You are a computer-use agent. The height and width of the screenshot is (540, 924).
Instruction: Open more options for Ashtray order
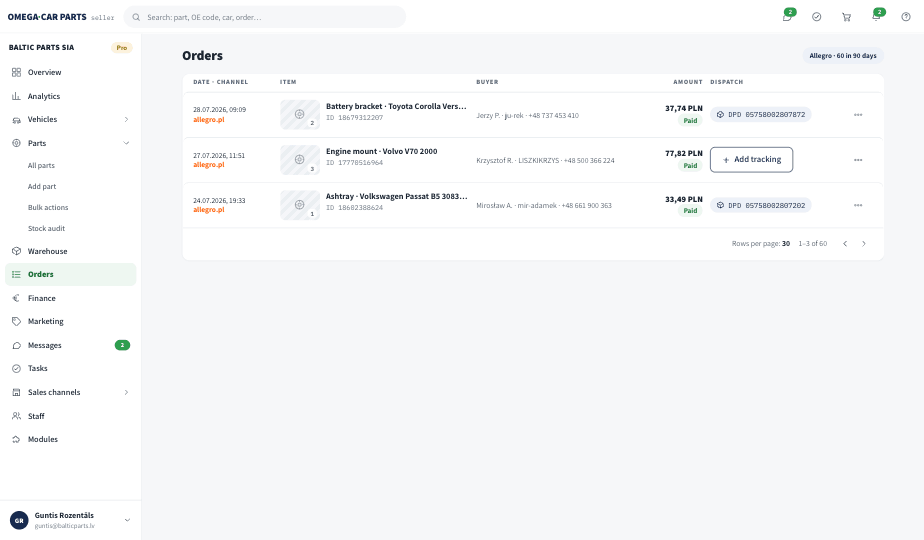858,205
